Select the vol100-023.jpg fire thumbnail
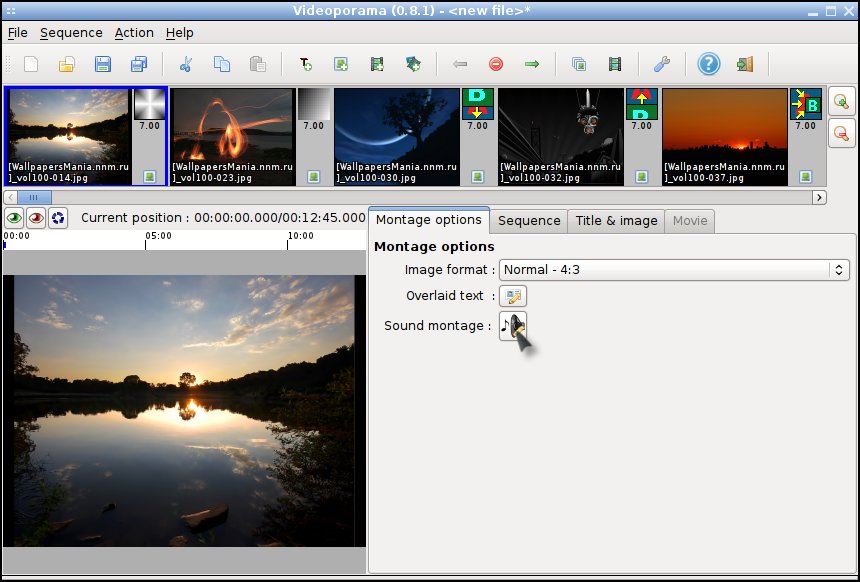 click(x=233, y=137)
